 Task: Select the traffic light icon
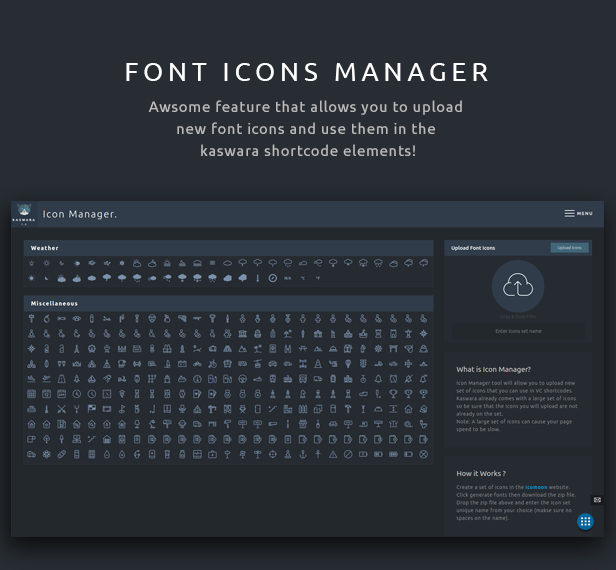363,364
